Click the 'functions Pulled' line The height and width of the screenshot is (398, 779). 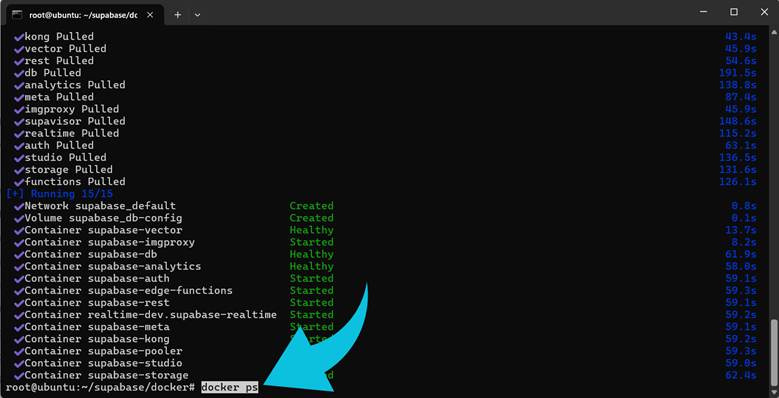(x=75, y=182)
